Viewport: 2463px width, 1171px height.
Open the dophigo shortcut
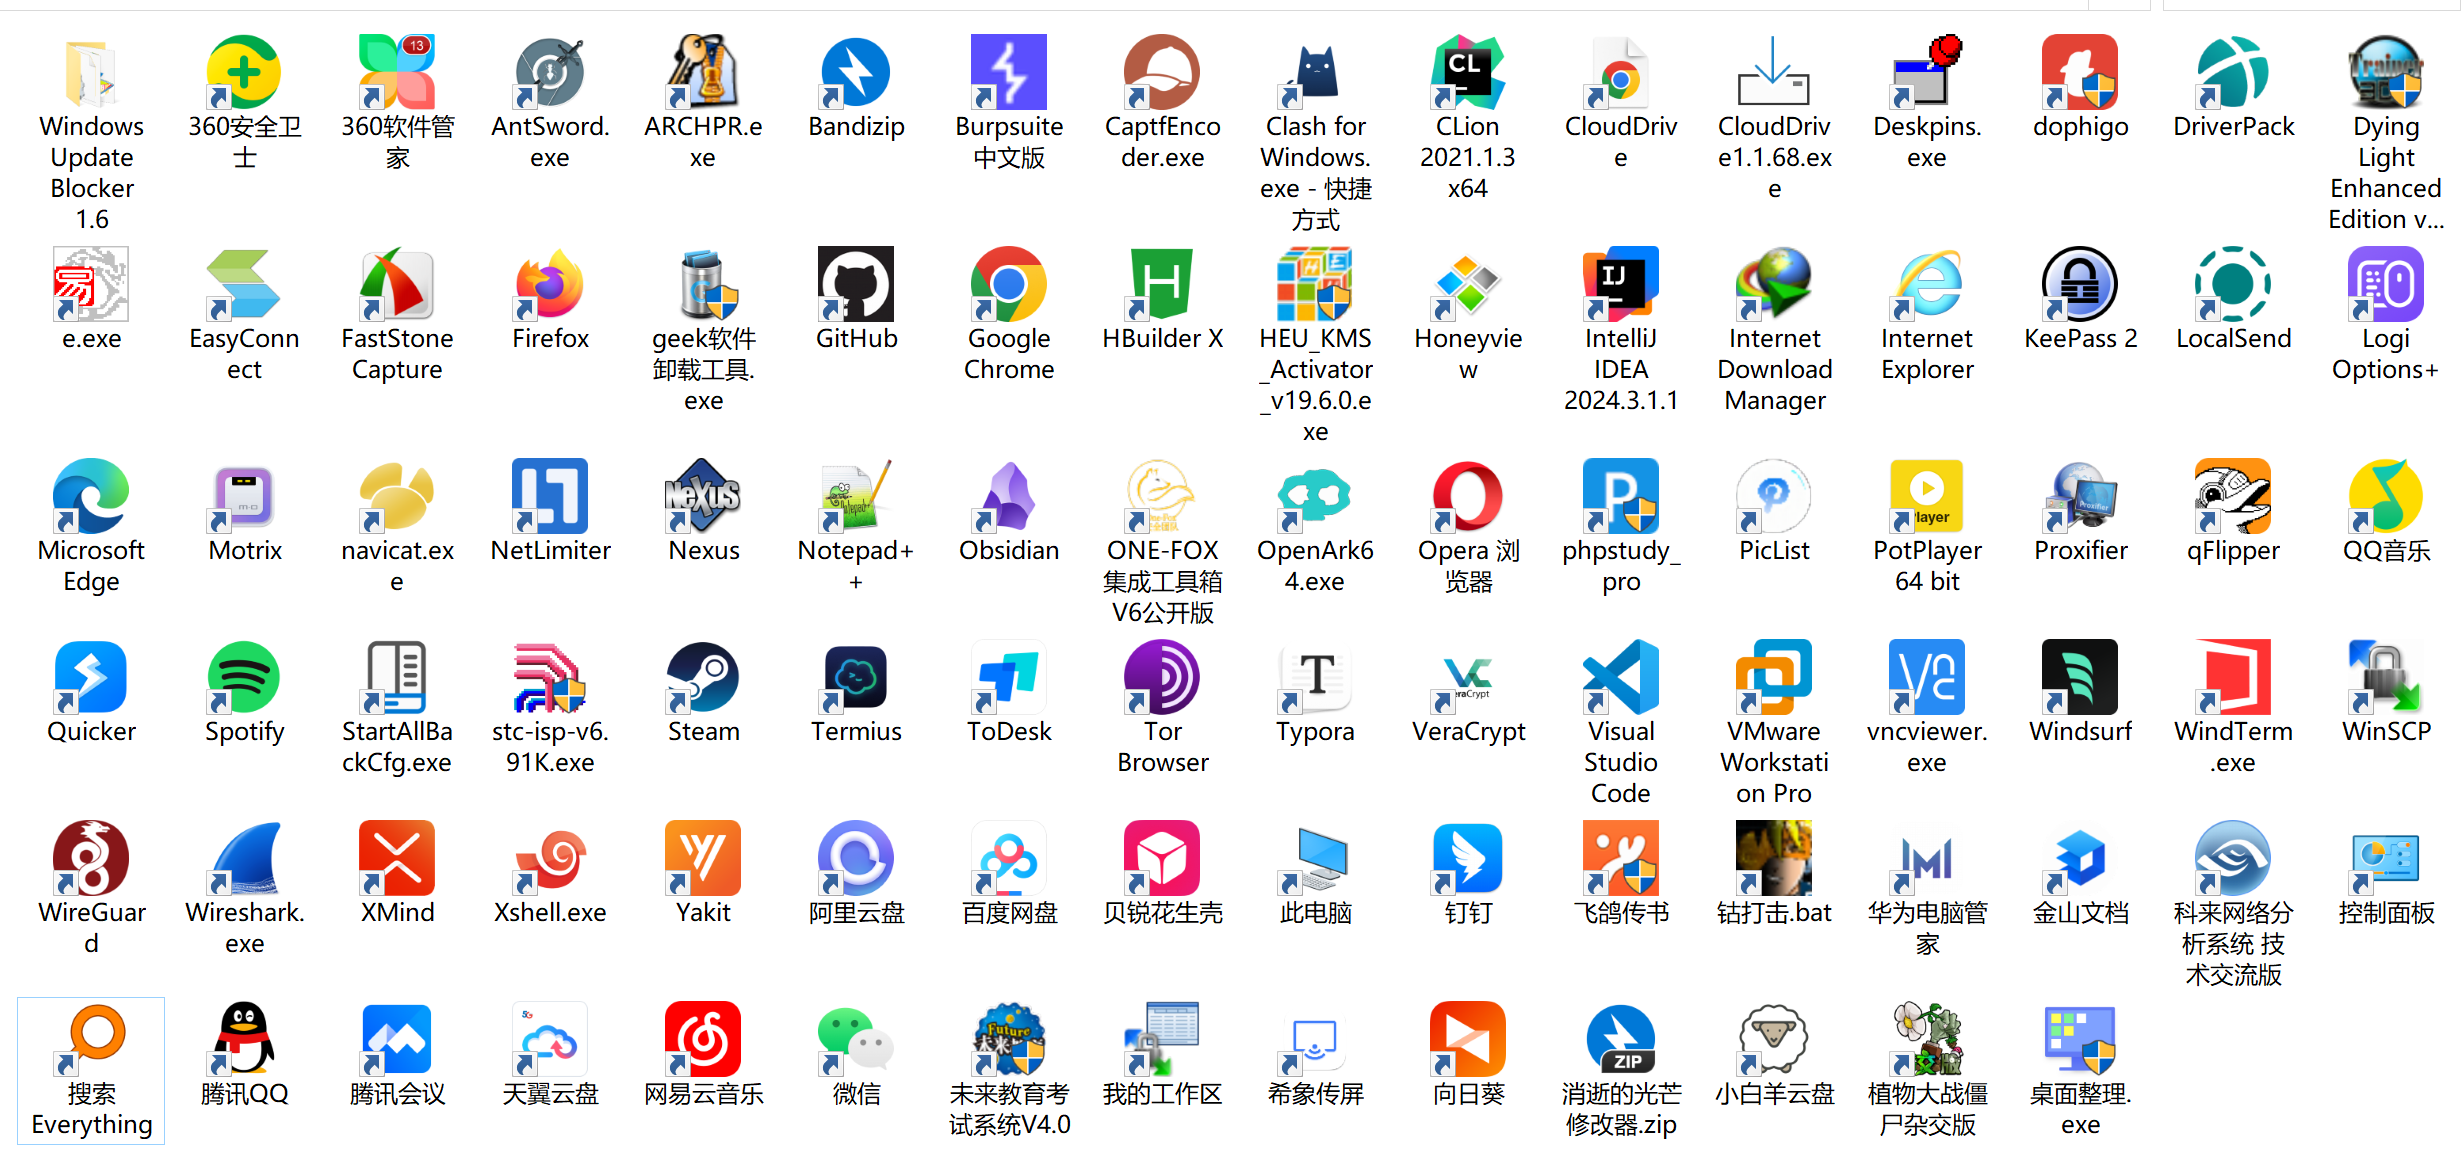pos(2080,72)
